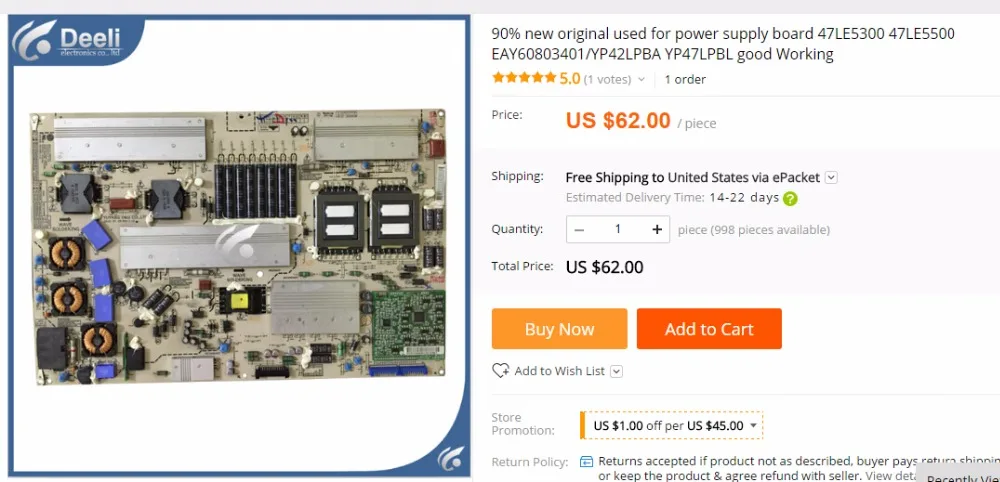Click the Add to Wish List link
The width and height of the screenshot is (1000, 482).
tap(559, 371)
